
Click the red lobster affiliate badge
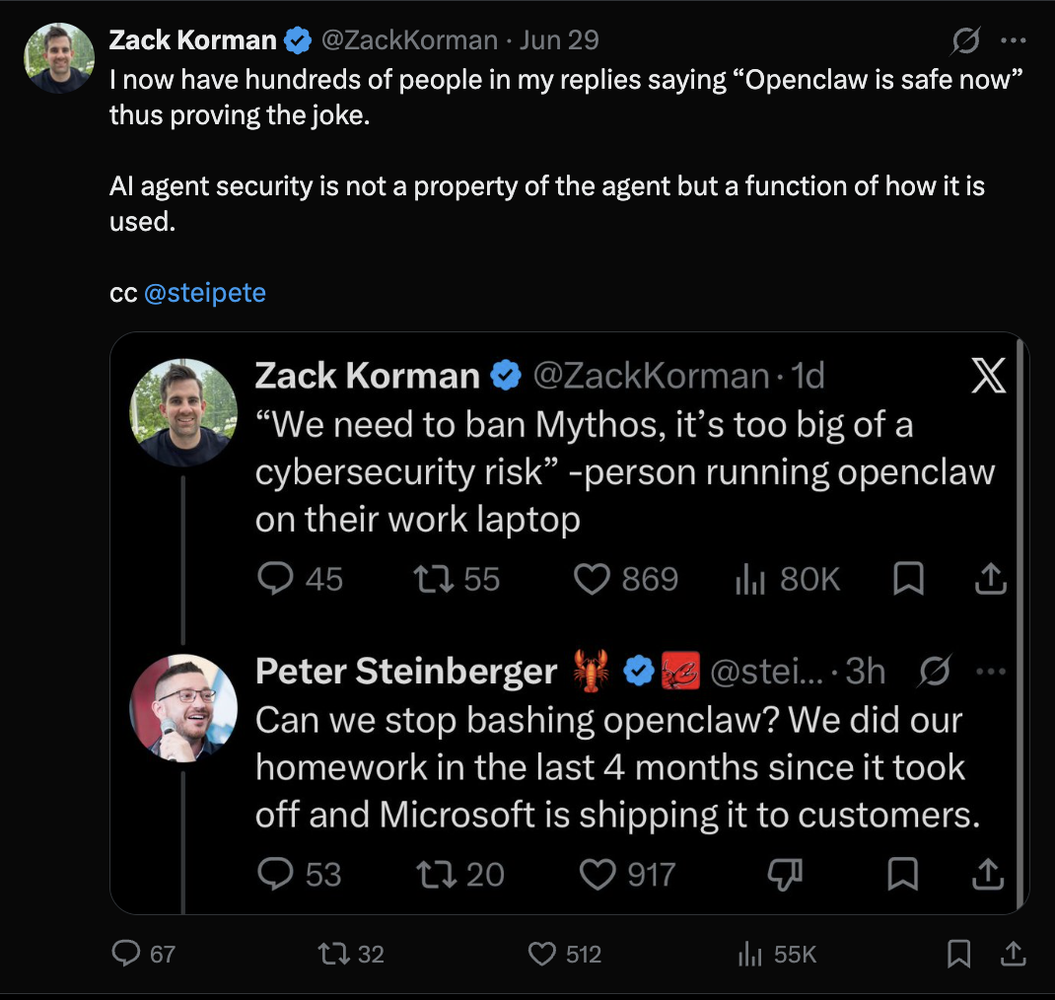[x=680, y=671]
